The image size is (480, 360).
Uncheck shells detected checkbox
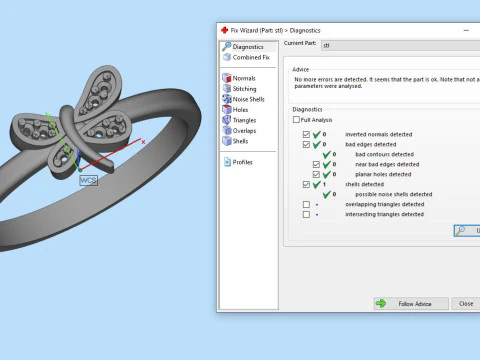coord(306,184)
